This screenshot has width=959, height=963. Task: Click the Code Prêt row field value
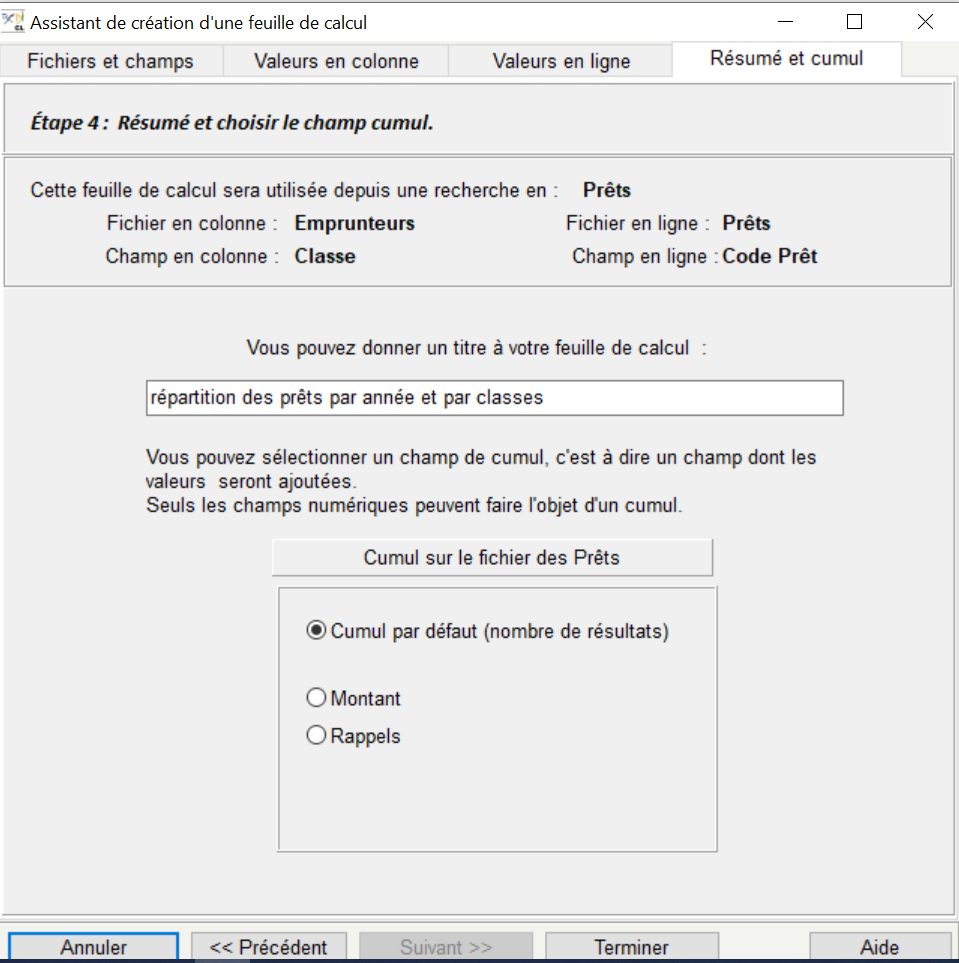coord(770,256)
